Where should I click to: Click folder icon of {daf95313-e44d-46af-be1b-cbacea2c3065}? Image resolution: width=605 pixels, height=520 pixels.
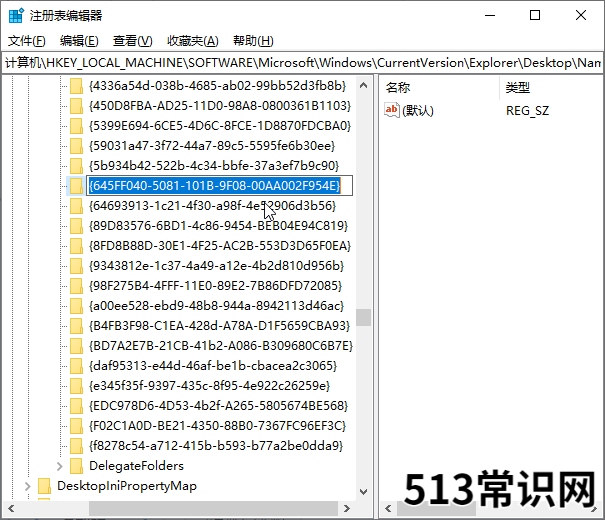(x=76, y=366)
